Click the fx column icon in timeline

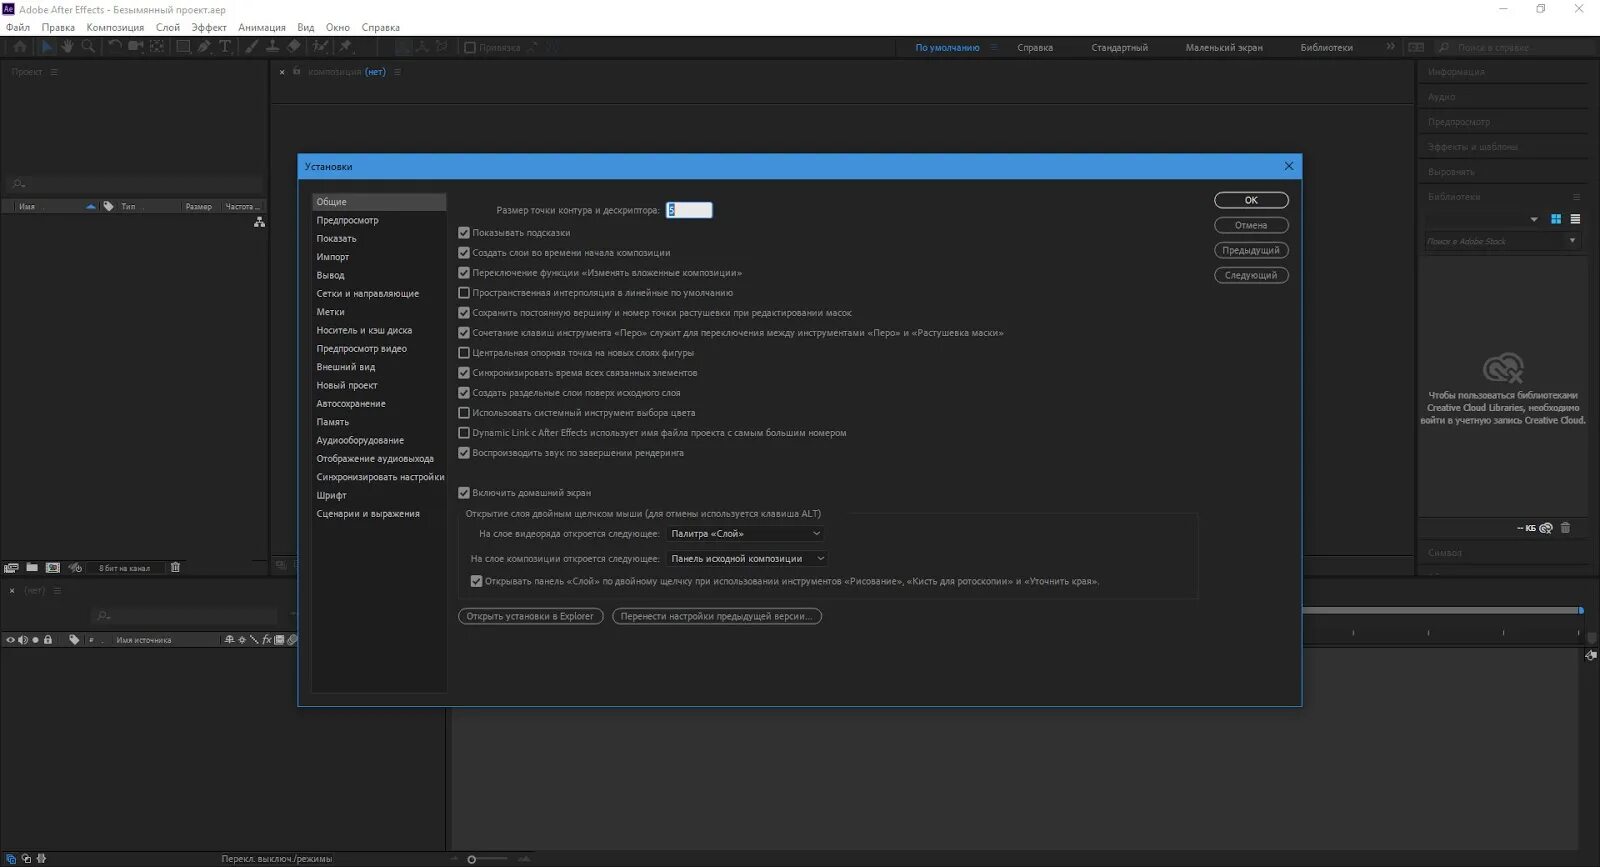click(266, 640)
